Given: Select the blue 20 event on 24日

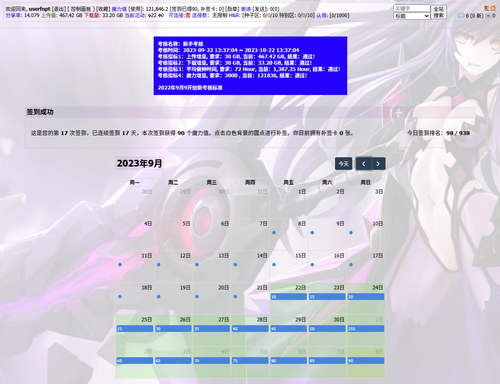Looking at the screenshot, I should (x=366, y=297).
